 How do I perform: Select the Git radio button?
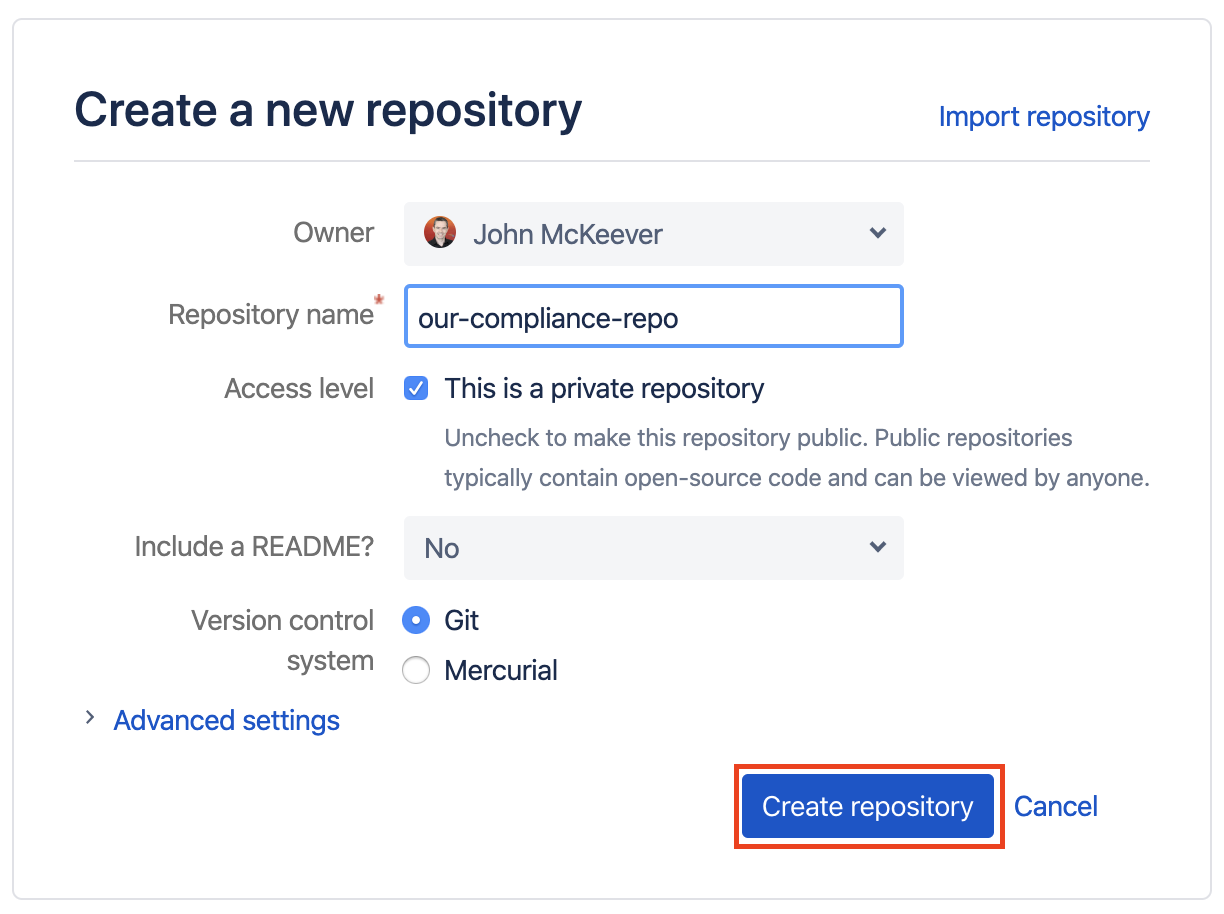(416, 620)
